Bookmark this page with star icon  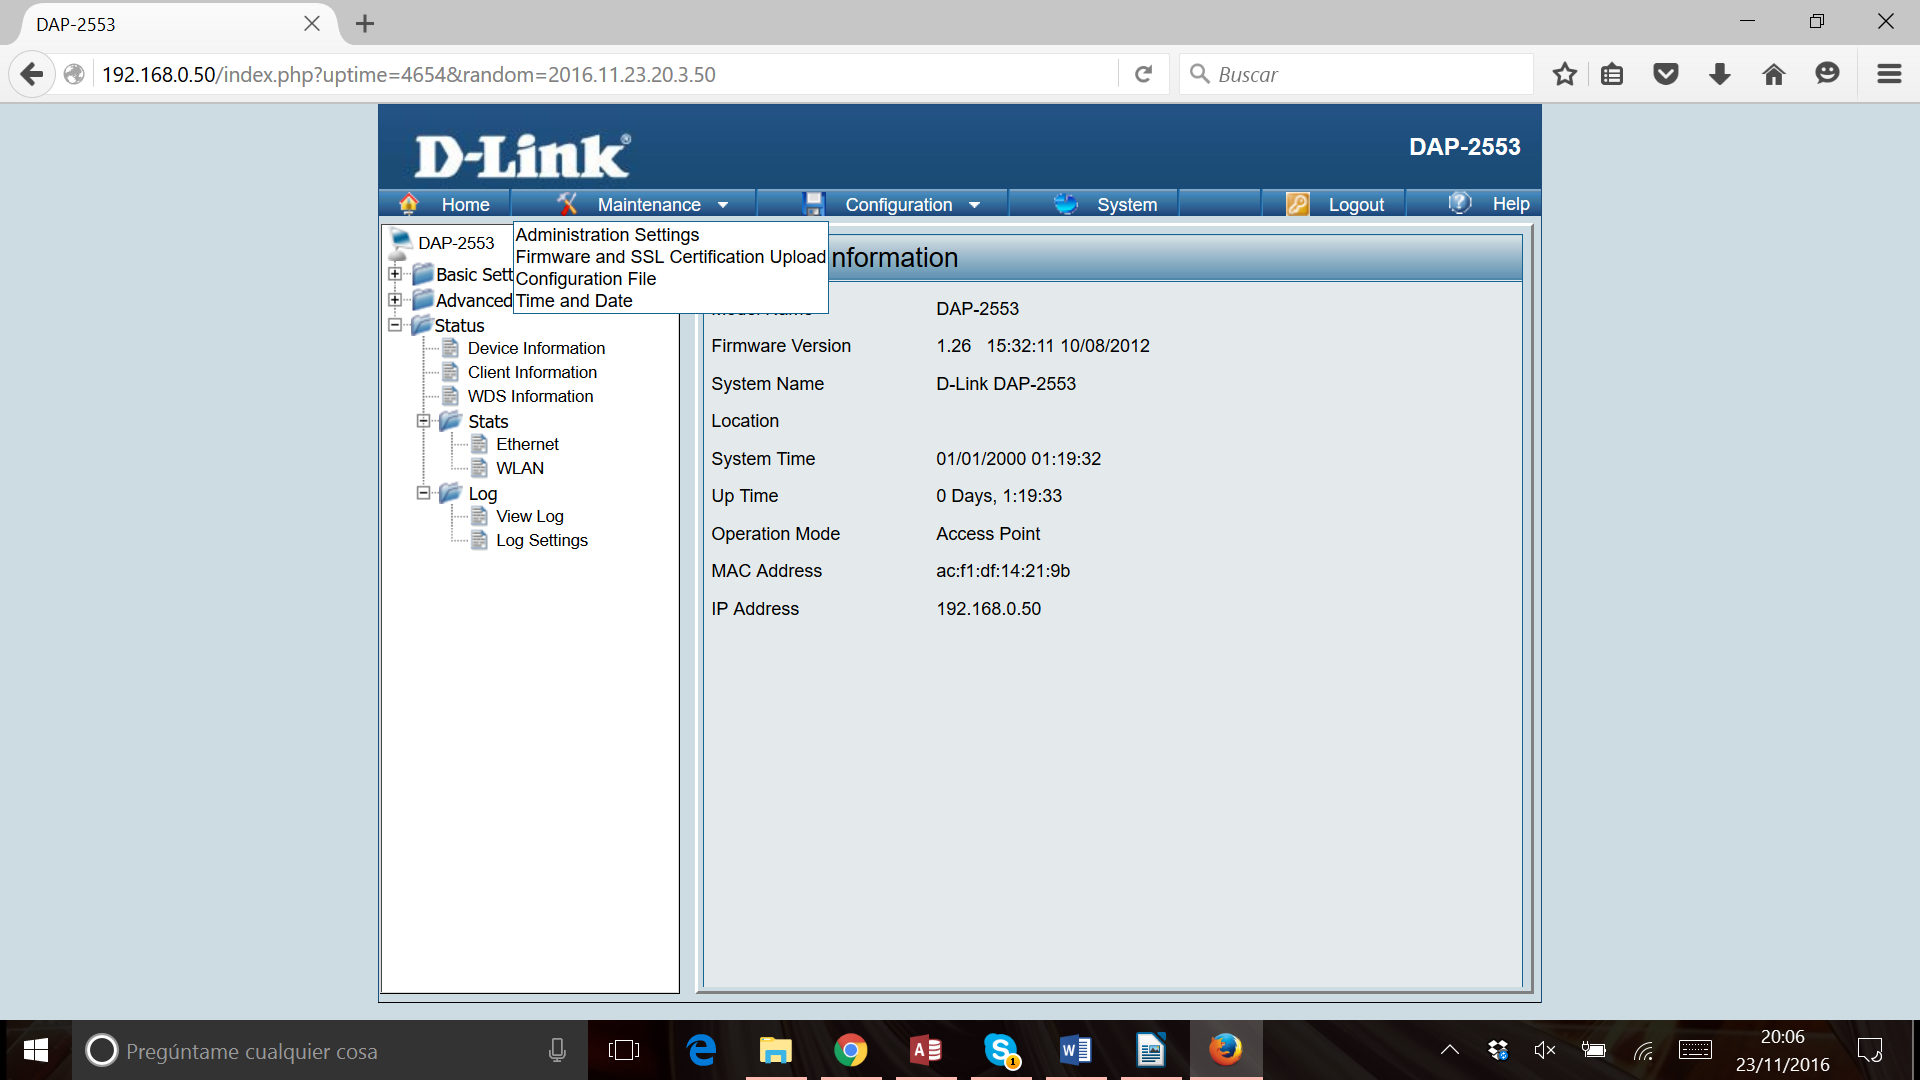click(1565, 74)
